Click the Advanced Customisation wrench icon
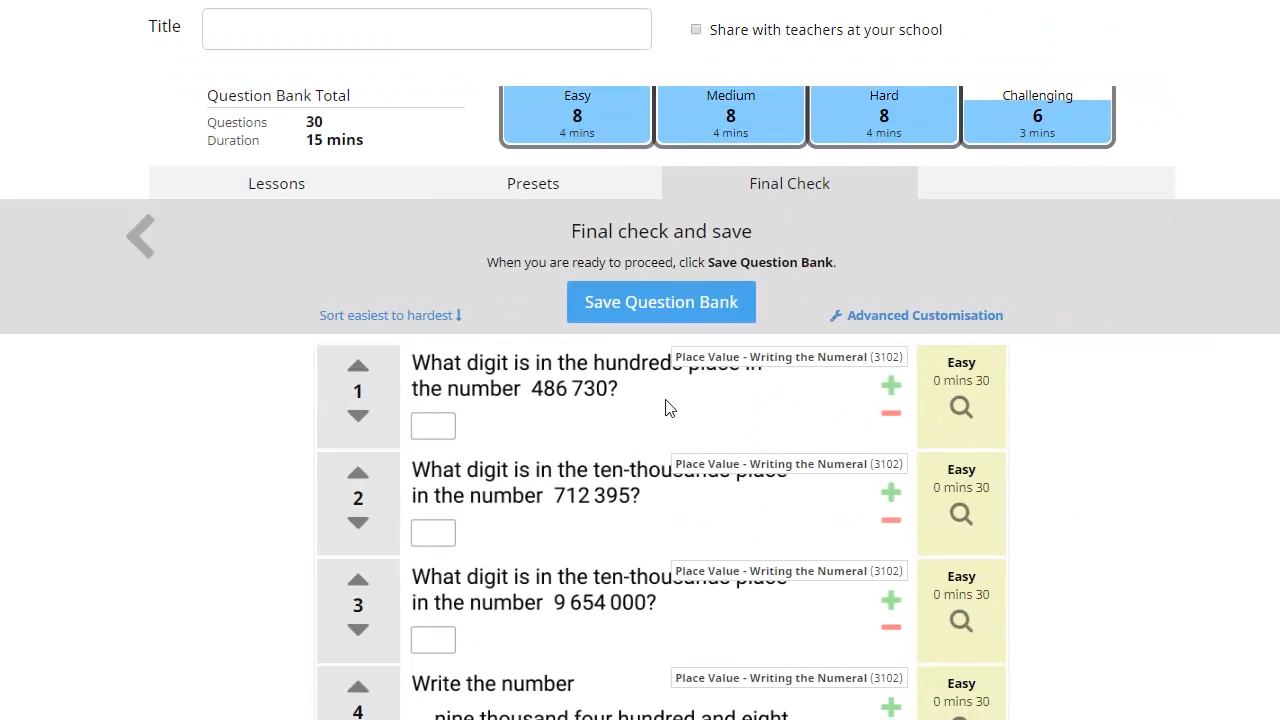The image size is (1280, 720). point(836,315)
